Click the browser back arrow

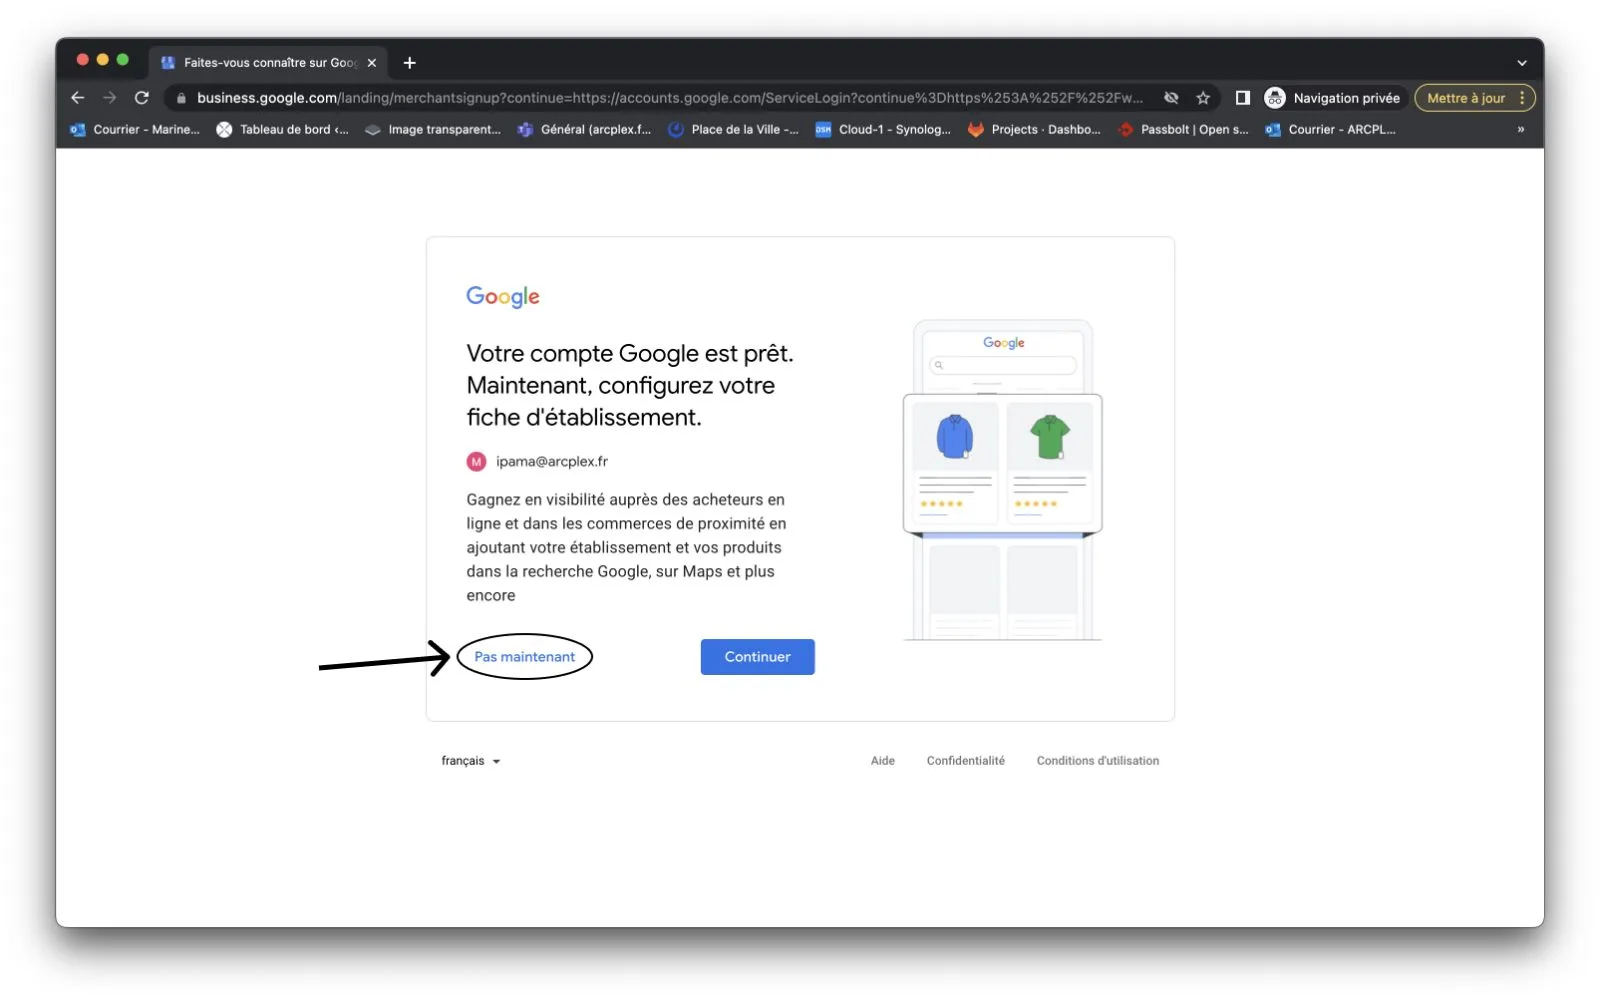78,98
